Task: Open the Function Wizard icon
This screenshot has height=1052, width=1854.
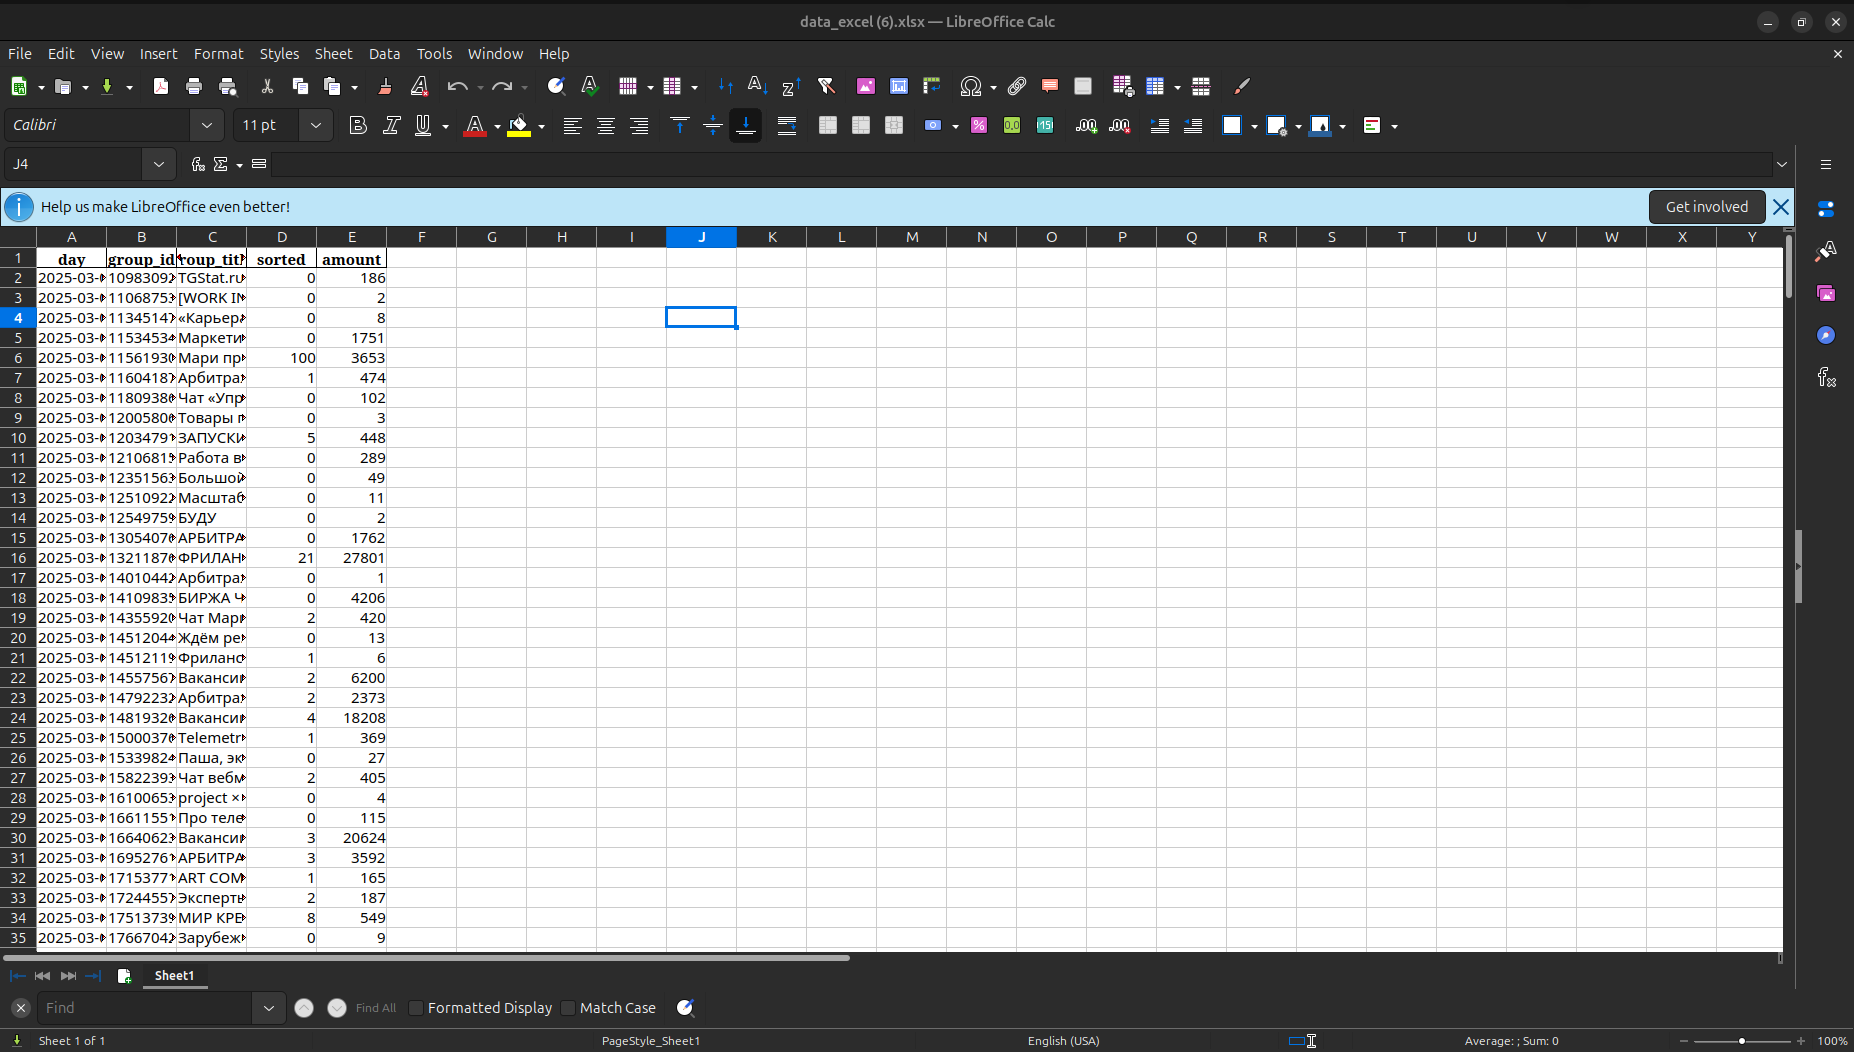Action: (x=198, y=164)
